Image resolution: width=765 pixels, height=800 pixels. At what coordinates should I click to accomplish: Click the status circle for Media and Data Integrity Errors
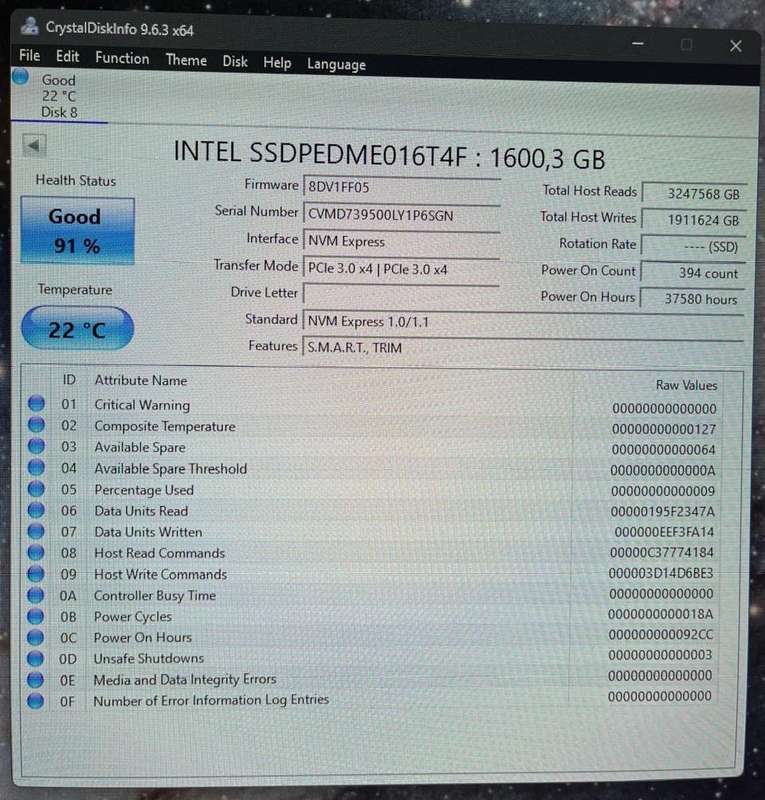pos(35,680)
